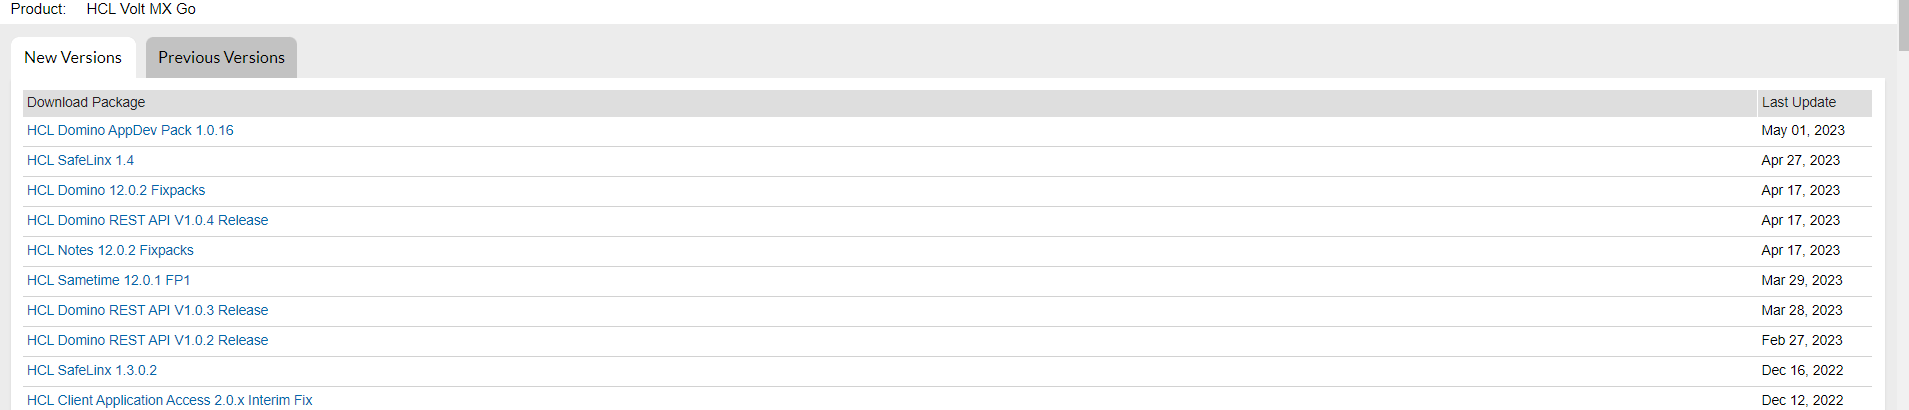Click the May 01, 2023 date cell

[1802, 130]
